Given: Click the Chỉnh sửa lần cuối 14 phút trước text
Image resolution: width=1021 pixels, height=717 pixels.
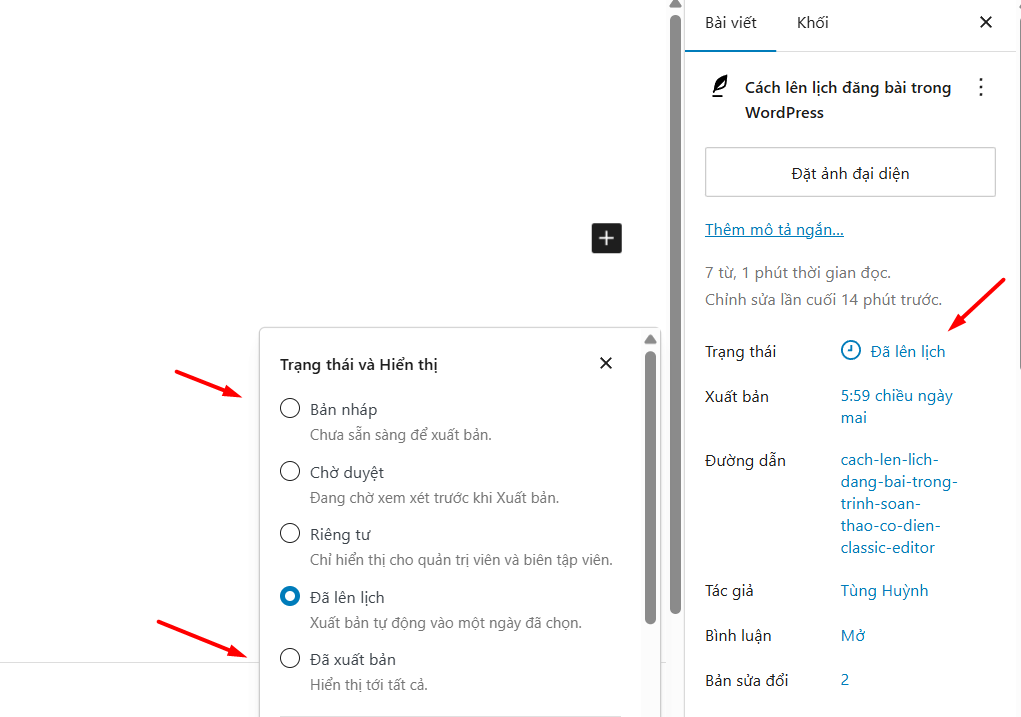Looking at the screenshot, I should 824,300.
